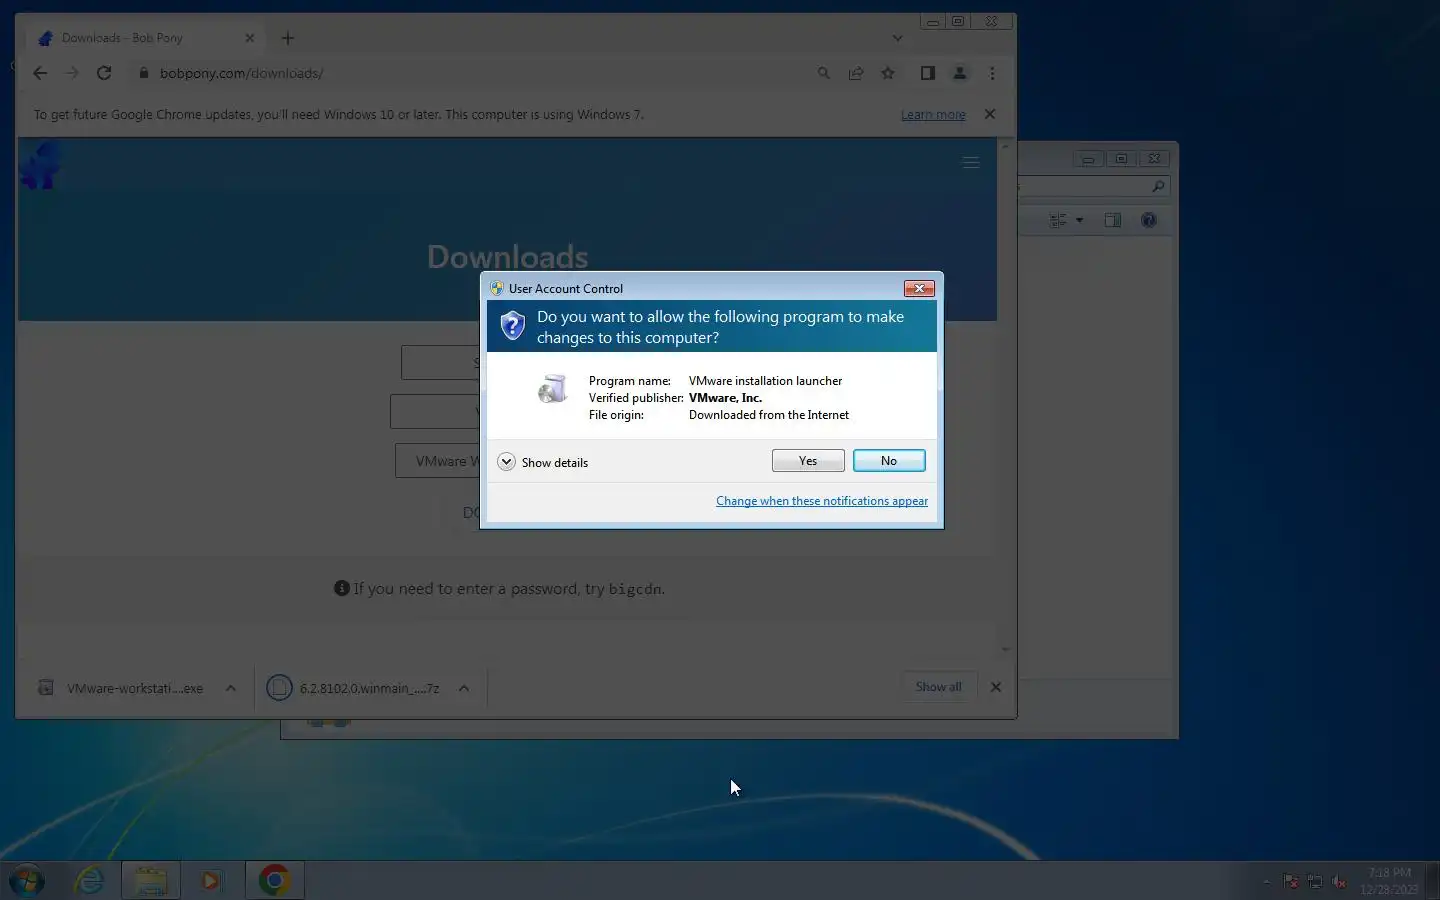Reload the Bob Pony downloads page
The height and width of the screenshot is (900, 1440).
pos(104,73)
